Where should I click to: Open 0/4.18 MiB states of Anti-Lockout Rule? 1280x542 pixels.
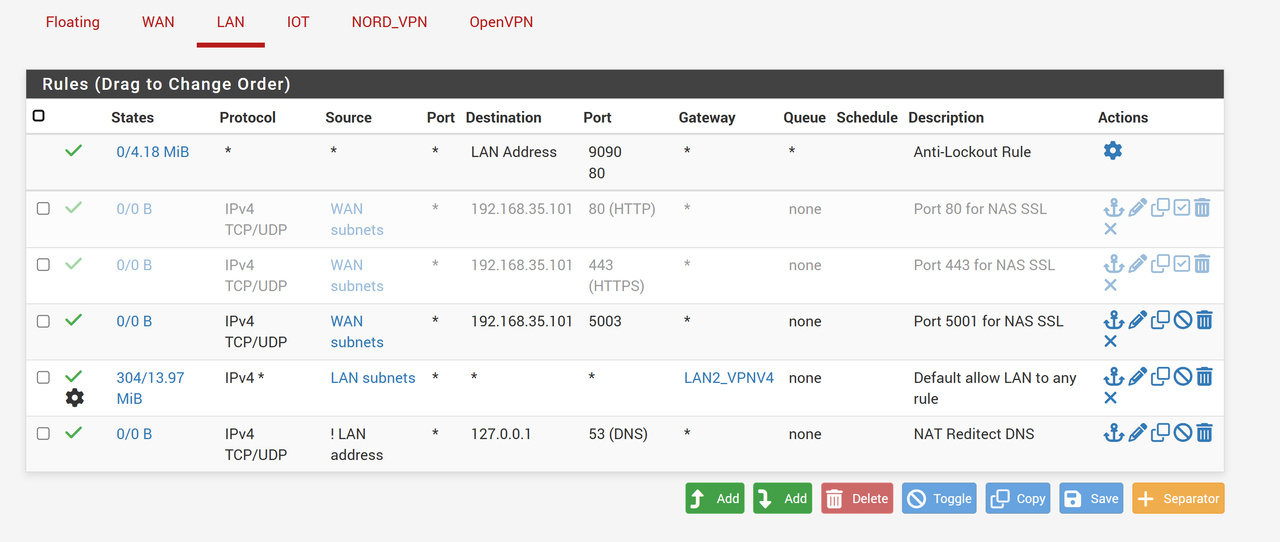[153, 152]
